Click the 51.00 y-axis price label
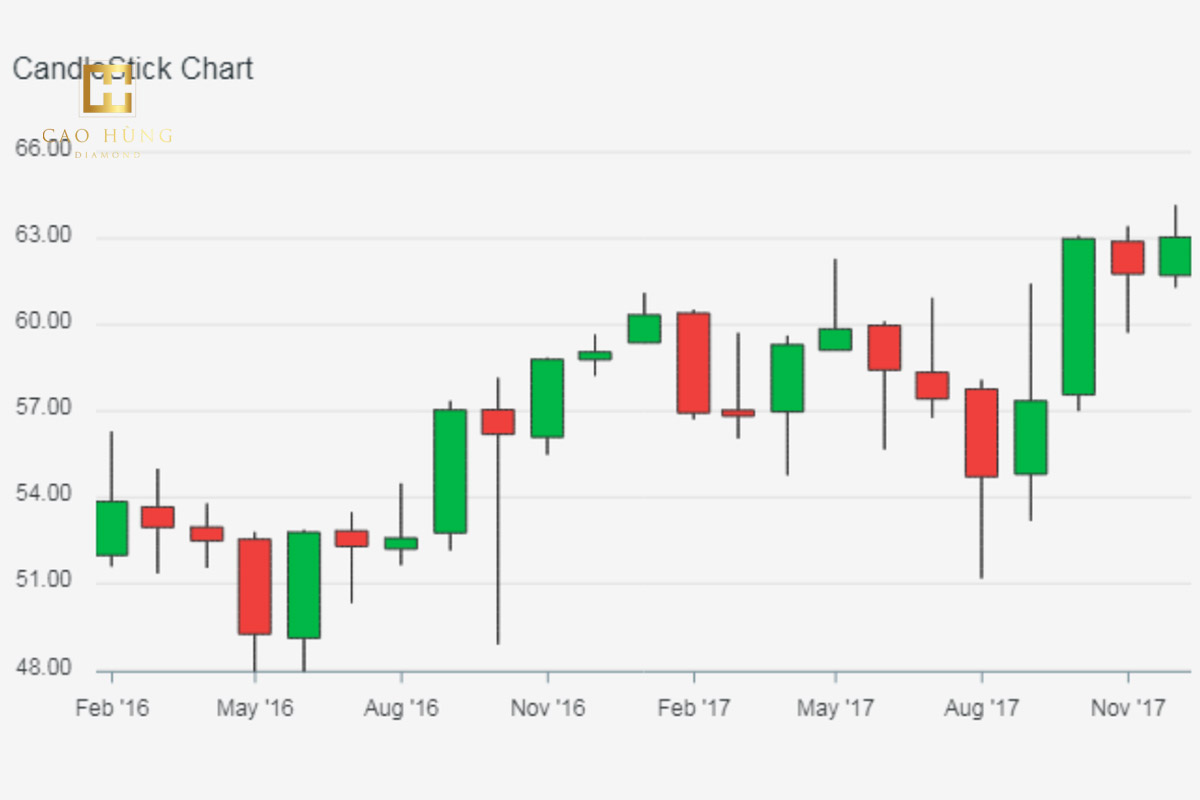 [44, 581]
